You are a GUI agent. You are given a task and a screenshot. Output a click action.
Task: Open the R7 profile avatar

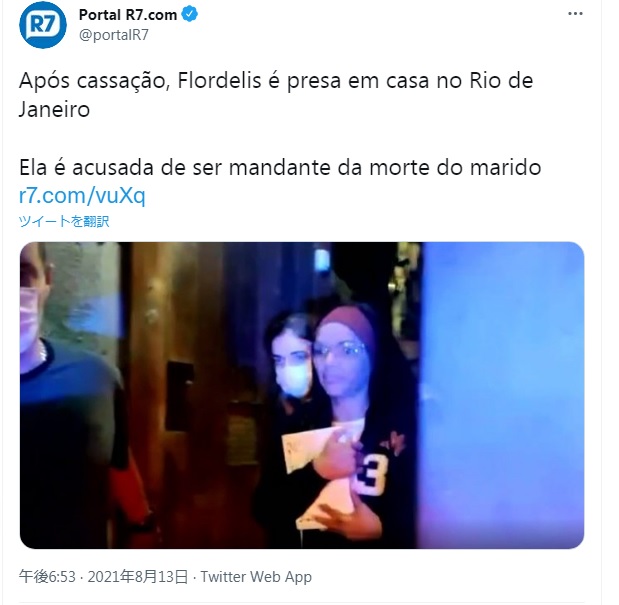43,25
